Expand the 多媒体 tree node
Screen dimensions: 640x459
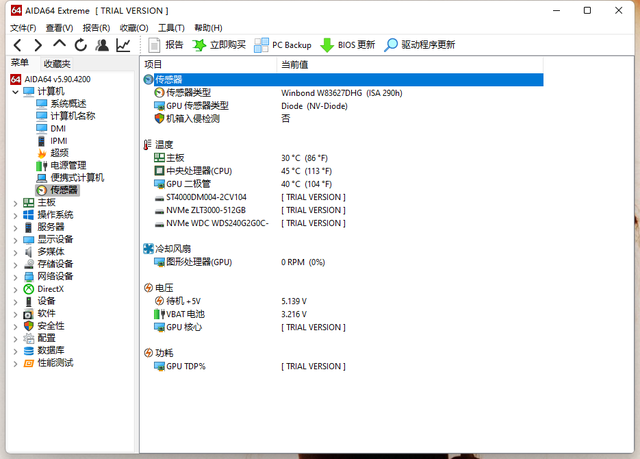click(x=15, y=252)
